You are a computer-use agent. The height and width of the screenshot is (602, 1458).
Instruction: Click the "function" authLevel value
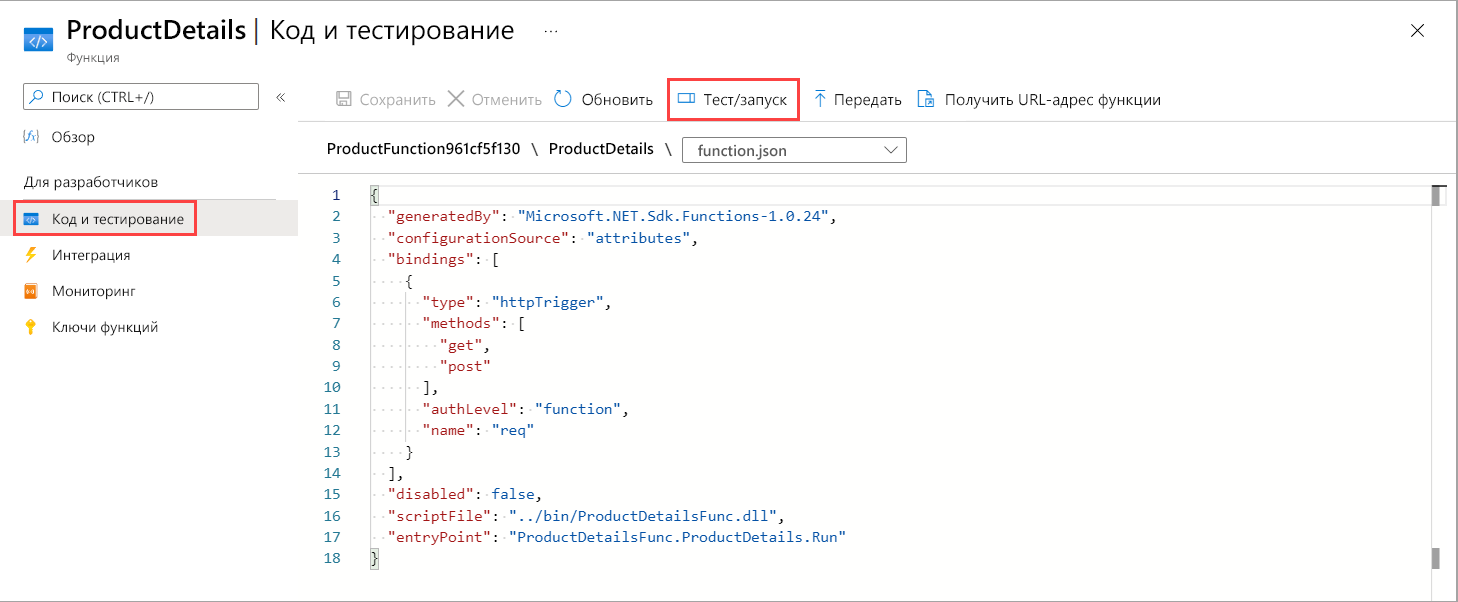click(x=580, y=409)
